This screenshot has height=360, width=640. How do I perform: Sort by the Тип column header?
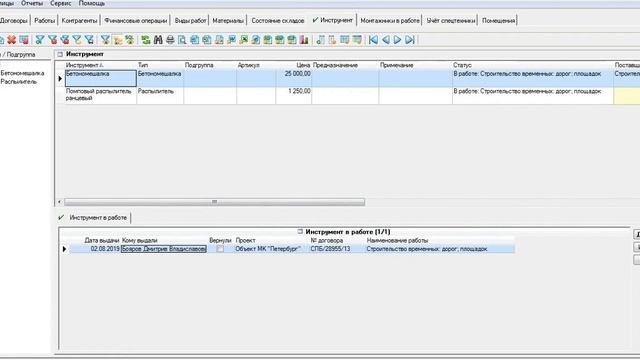160,65
